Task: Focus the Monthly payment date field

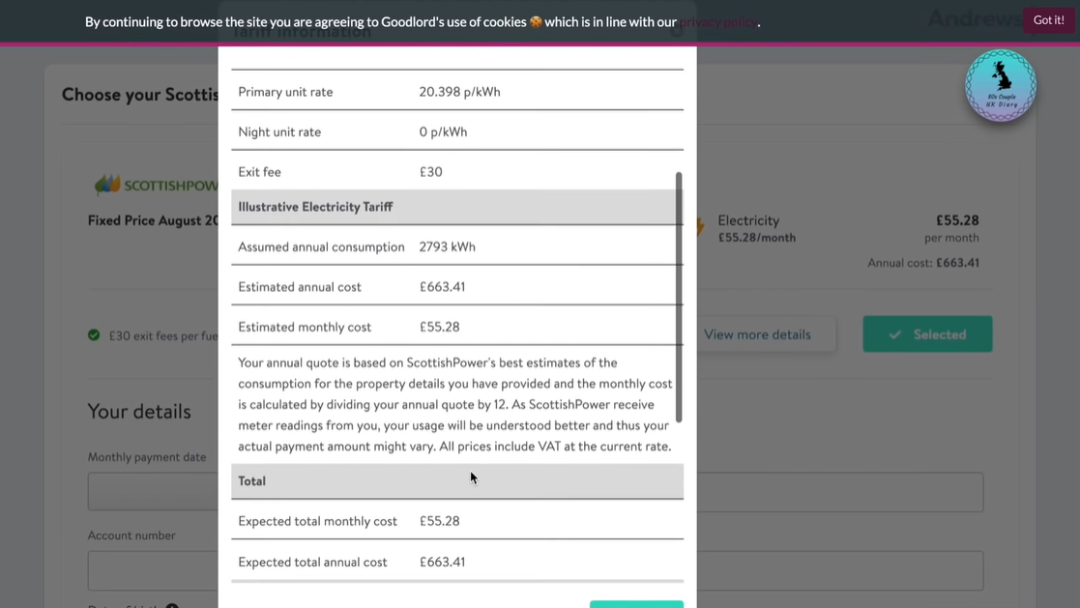Action: [152, 492]
